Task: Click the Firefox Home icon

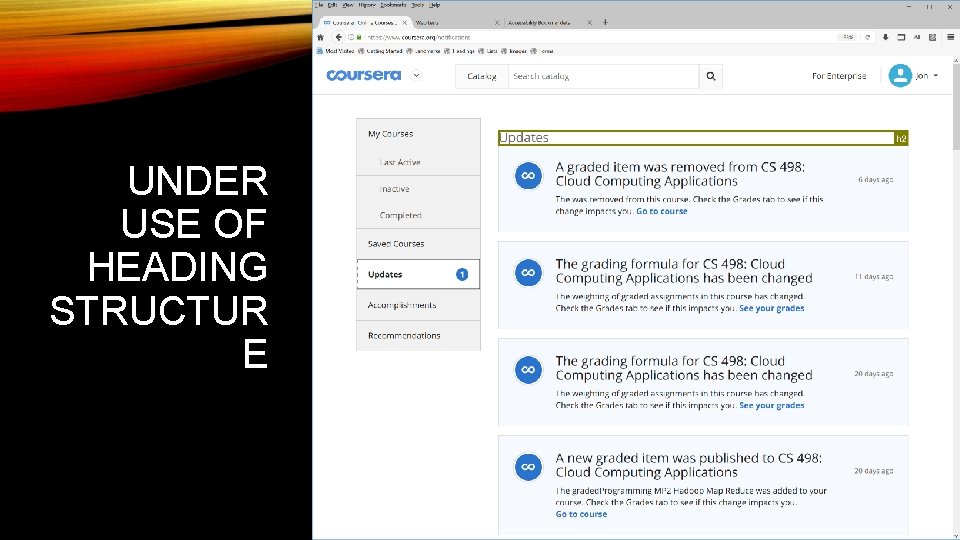Action: [x=320, y=37]
